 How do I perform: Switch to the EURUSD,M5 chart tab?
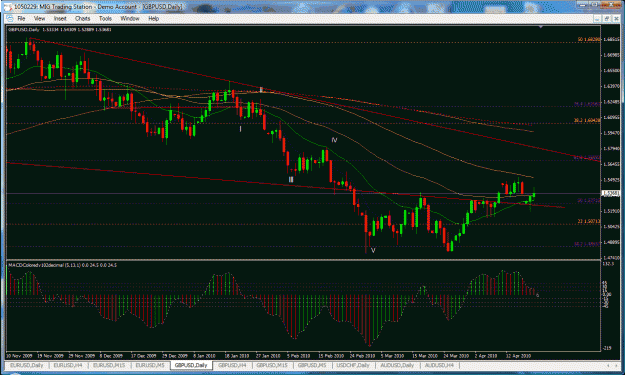[x=150, y=365]
